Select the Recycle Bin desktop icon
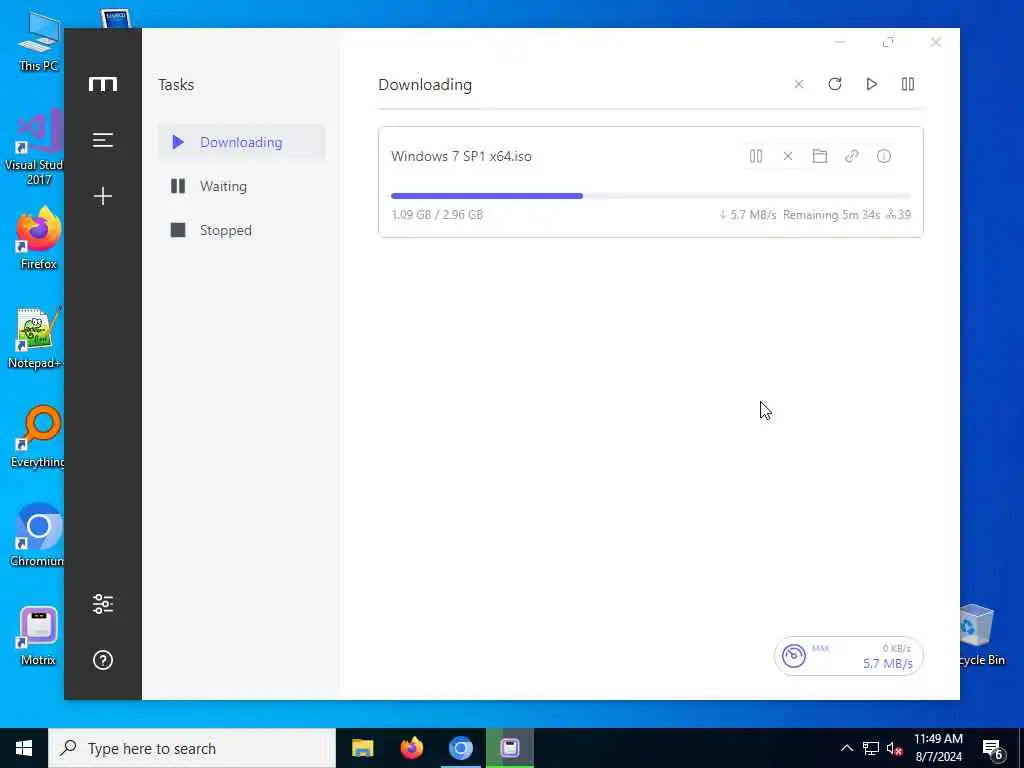 pyautogui.click(x=980, y=635)
